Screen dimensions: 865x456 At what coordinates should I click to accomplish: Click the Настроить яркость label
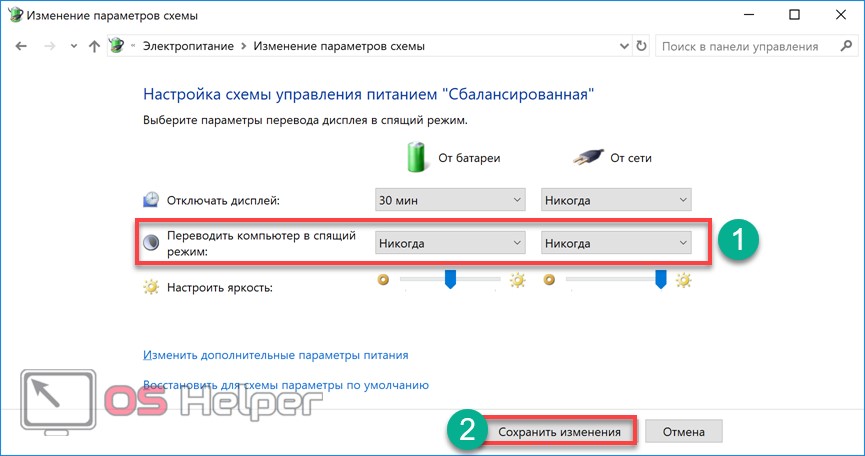coord(220,288)
